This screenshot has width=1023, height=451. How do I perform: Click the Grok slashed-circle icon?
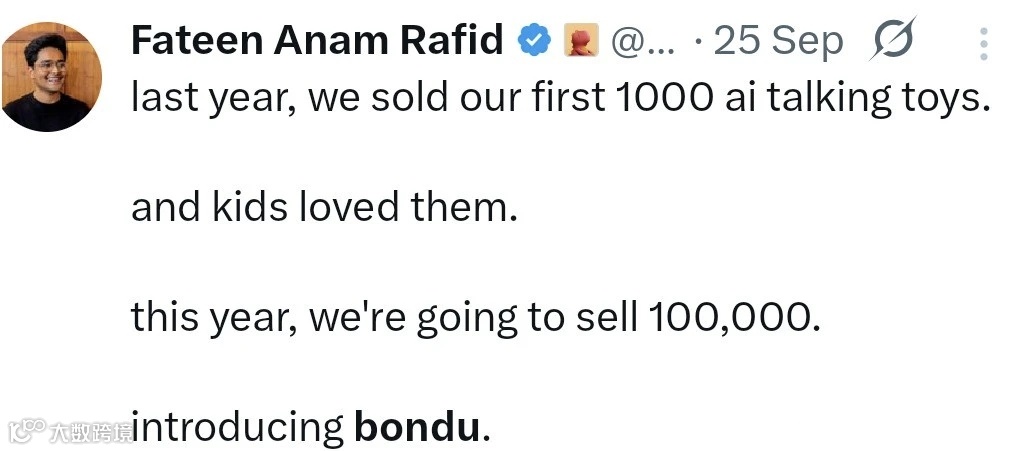point(892,42)
